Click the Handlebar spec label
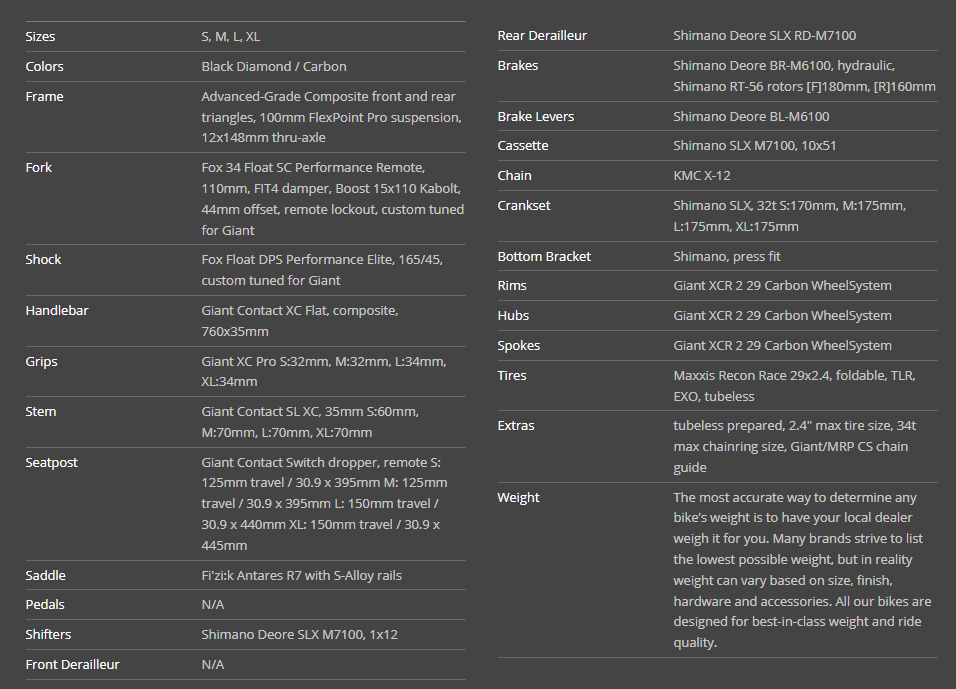Screen dimensions: 956x689 56,311
